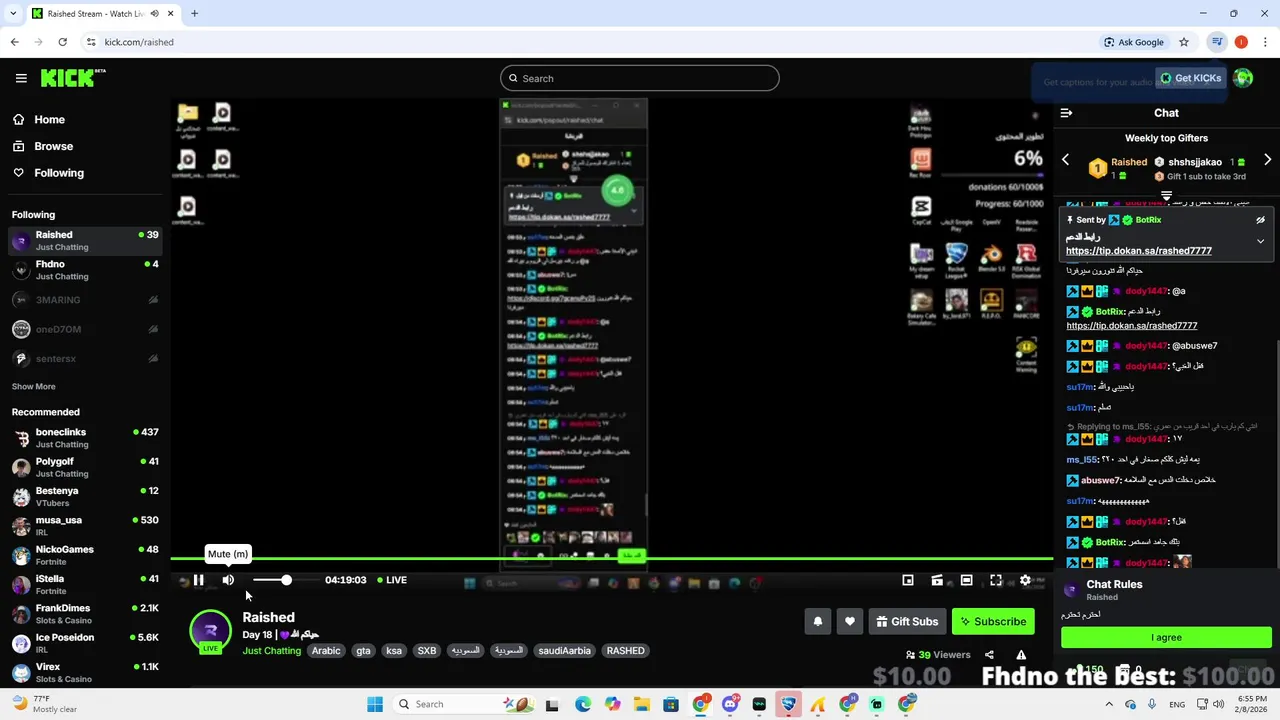Show hidden system tray icons

point(1109,704)
